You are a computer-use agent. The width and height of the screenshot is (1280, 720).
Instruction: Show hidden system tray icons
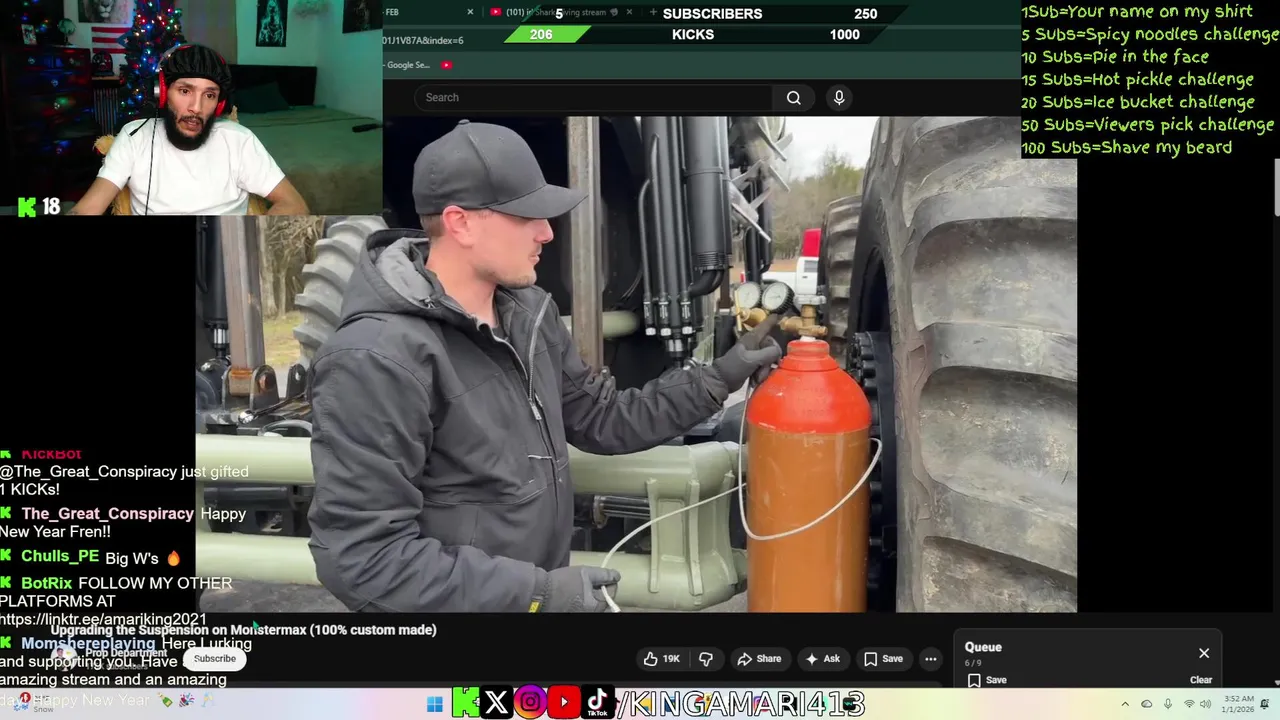(1125, 704)
